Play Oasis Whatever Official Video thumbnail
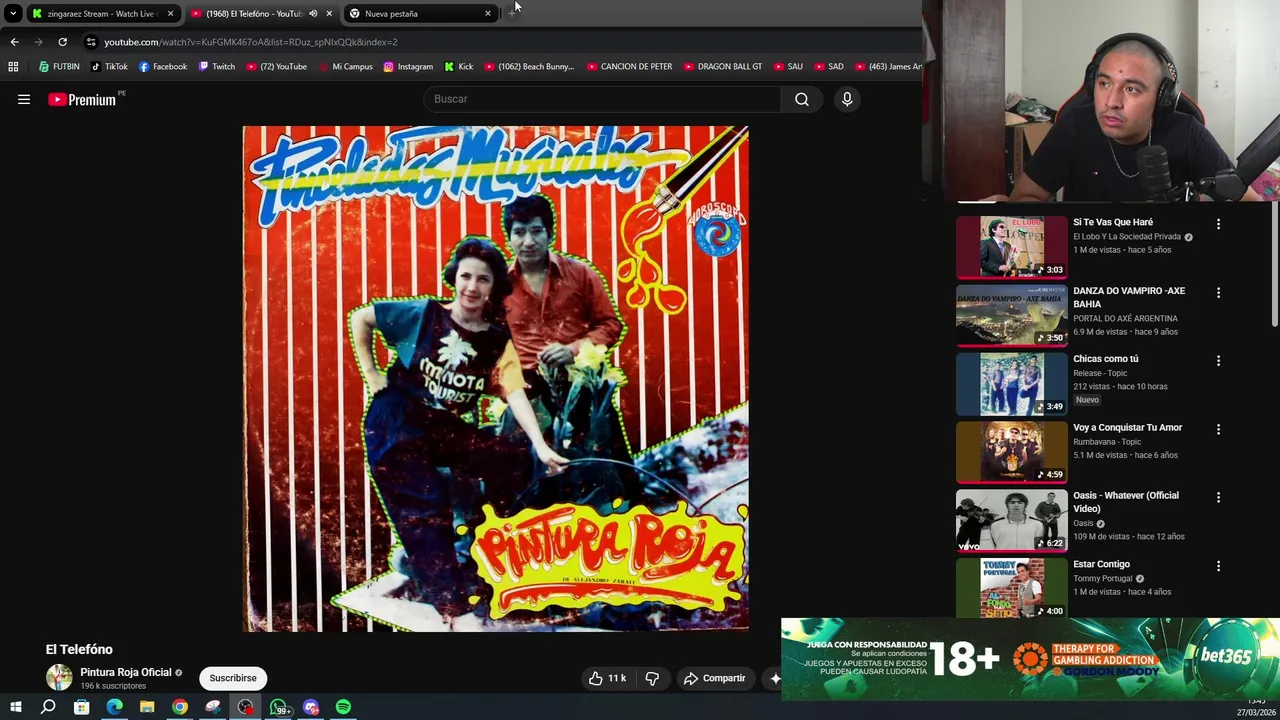This screenshot has height=720, width=1280. [1011, 520]
